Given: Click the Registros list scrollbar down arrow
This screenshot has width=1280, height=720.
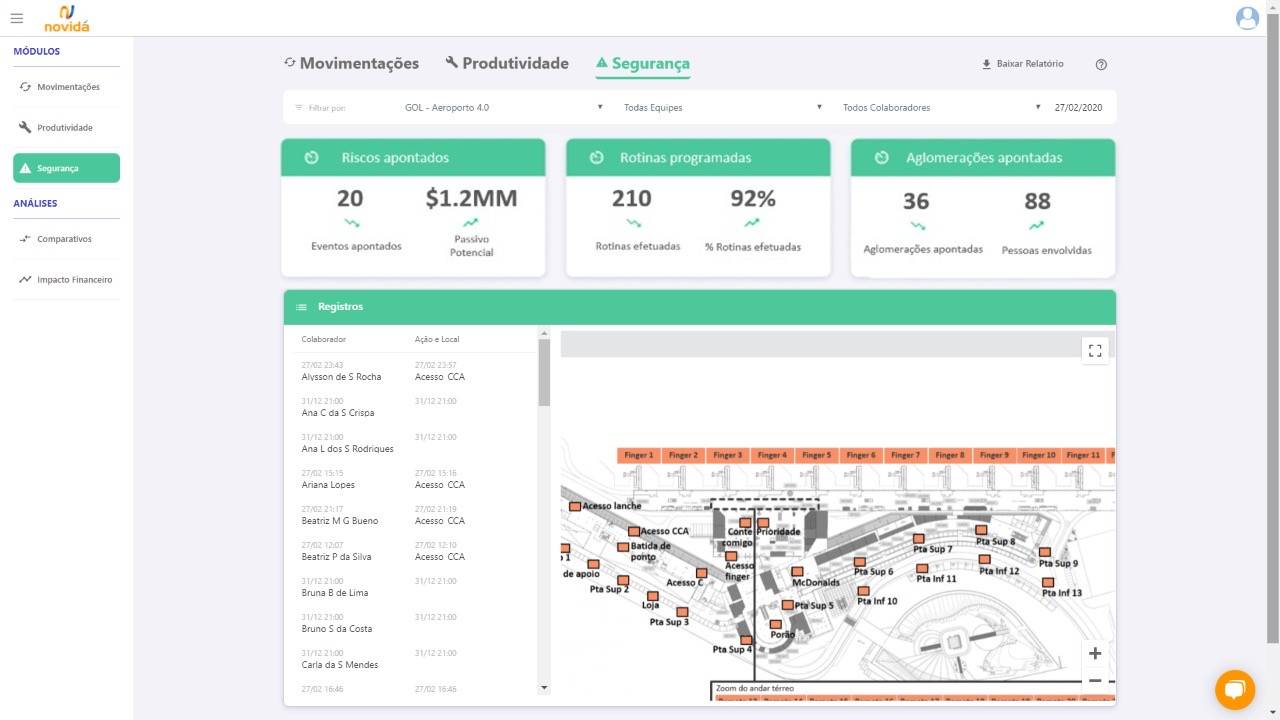Looking at the screenshot, I should (x=544, y=687).
